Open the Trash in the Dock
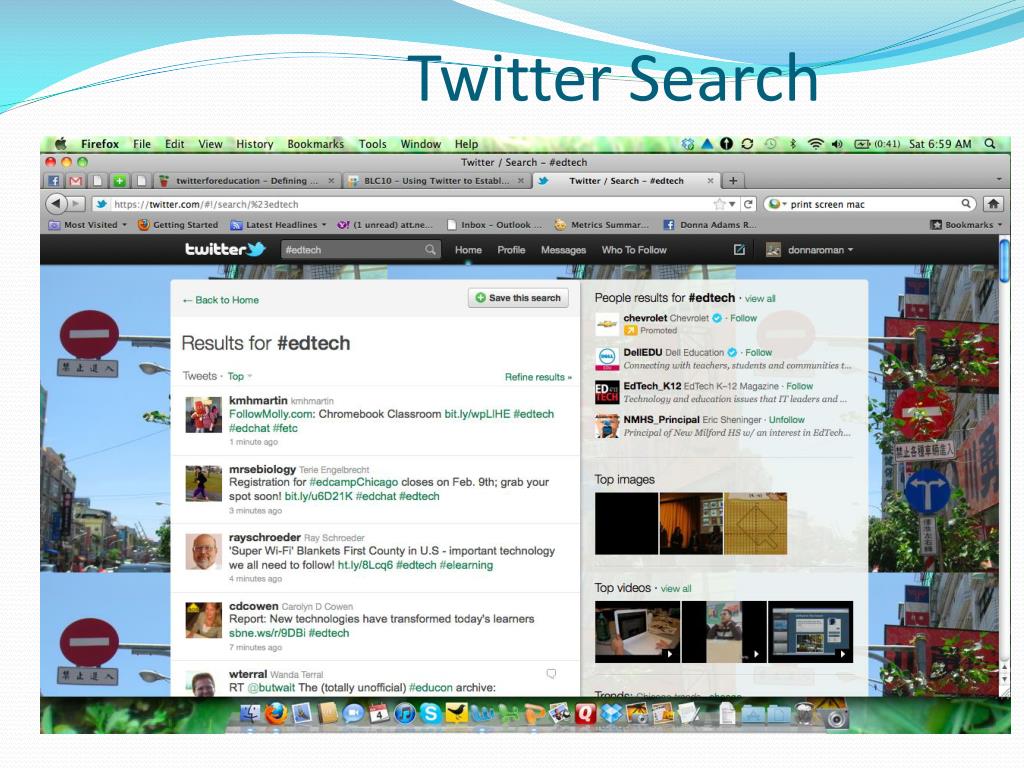Screen dimensions: 1024x768 point(804,714)
